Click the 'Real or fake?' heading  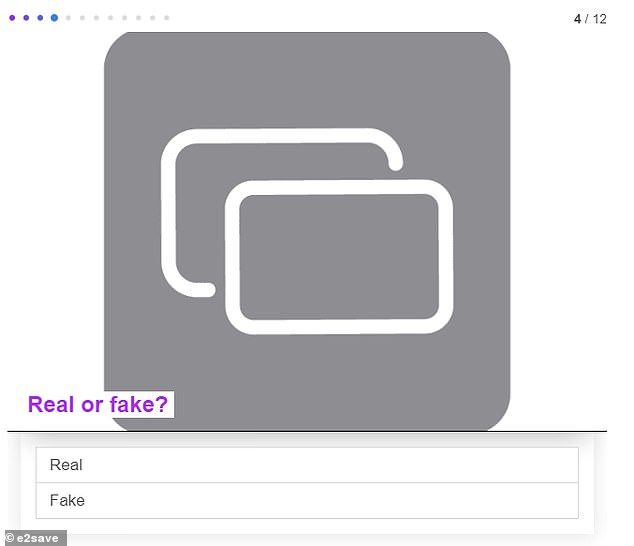[98, 404]
